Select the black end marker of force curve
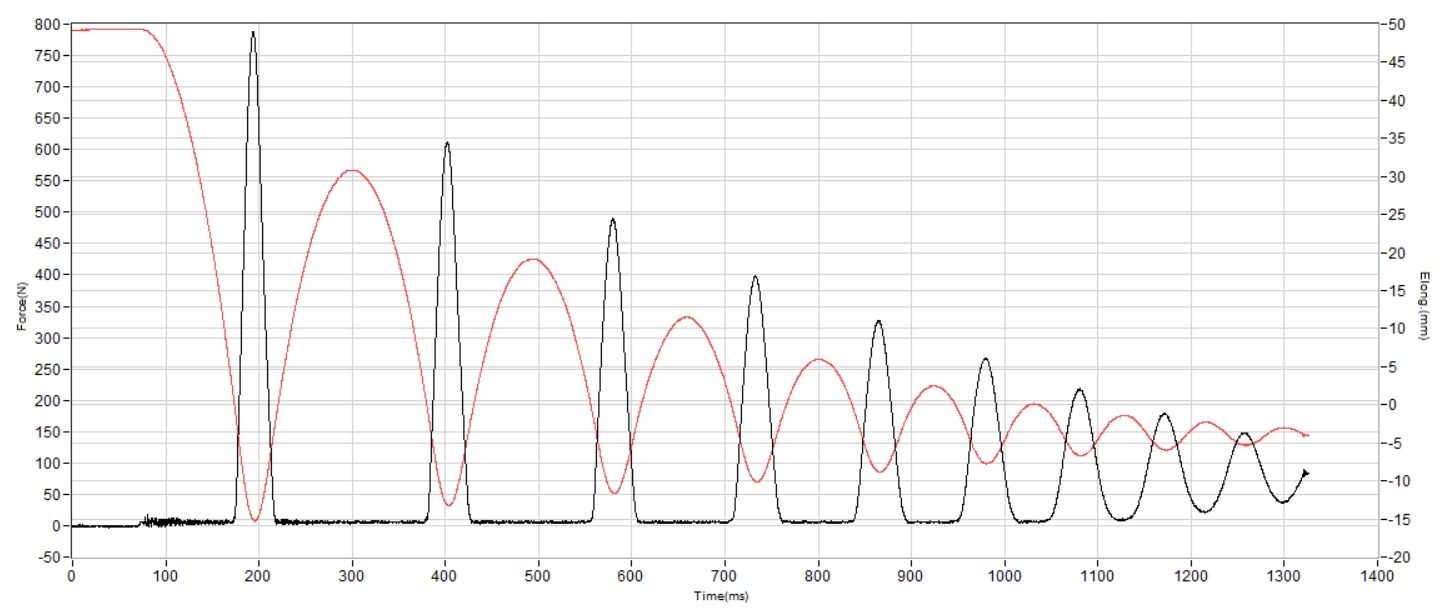Viewport: 1445px width, 608px height. click(1305, 472)
